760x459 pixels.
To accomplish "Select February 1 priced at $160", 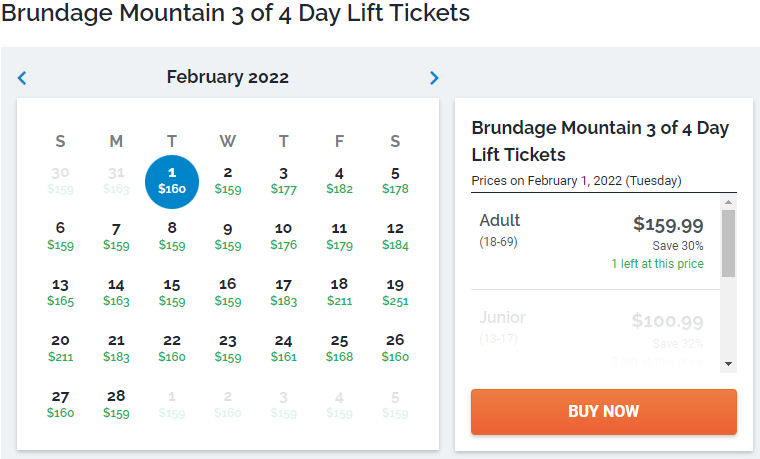I will (x=172, y=180).
